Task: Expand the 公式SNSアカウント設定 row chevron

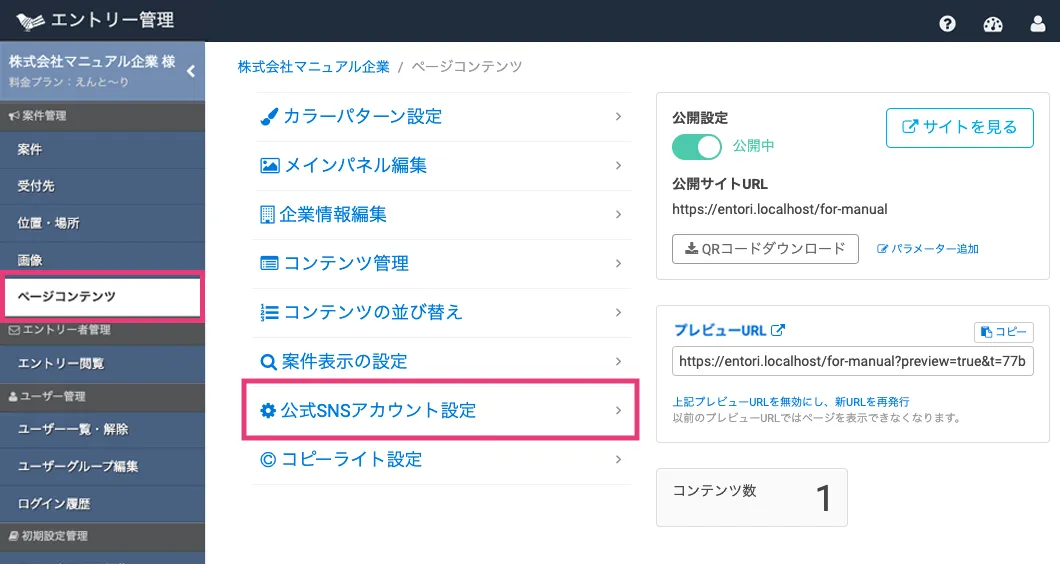Action: 618,410
